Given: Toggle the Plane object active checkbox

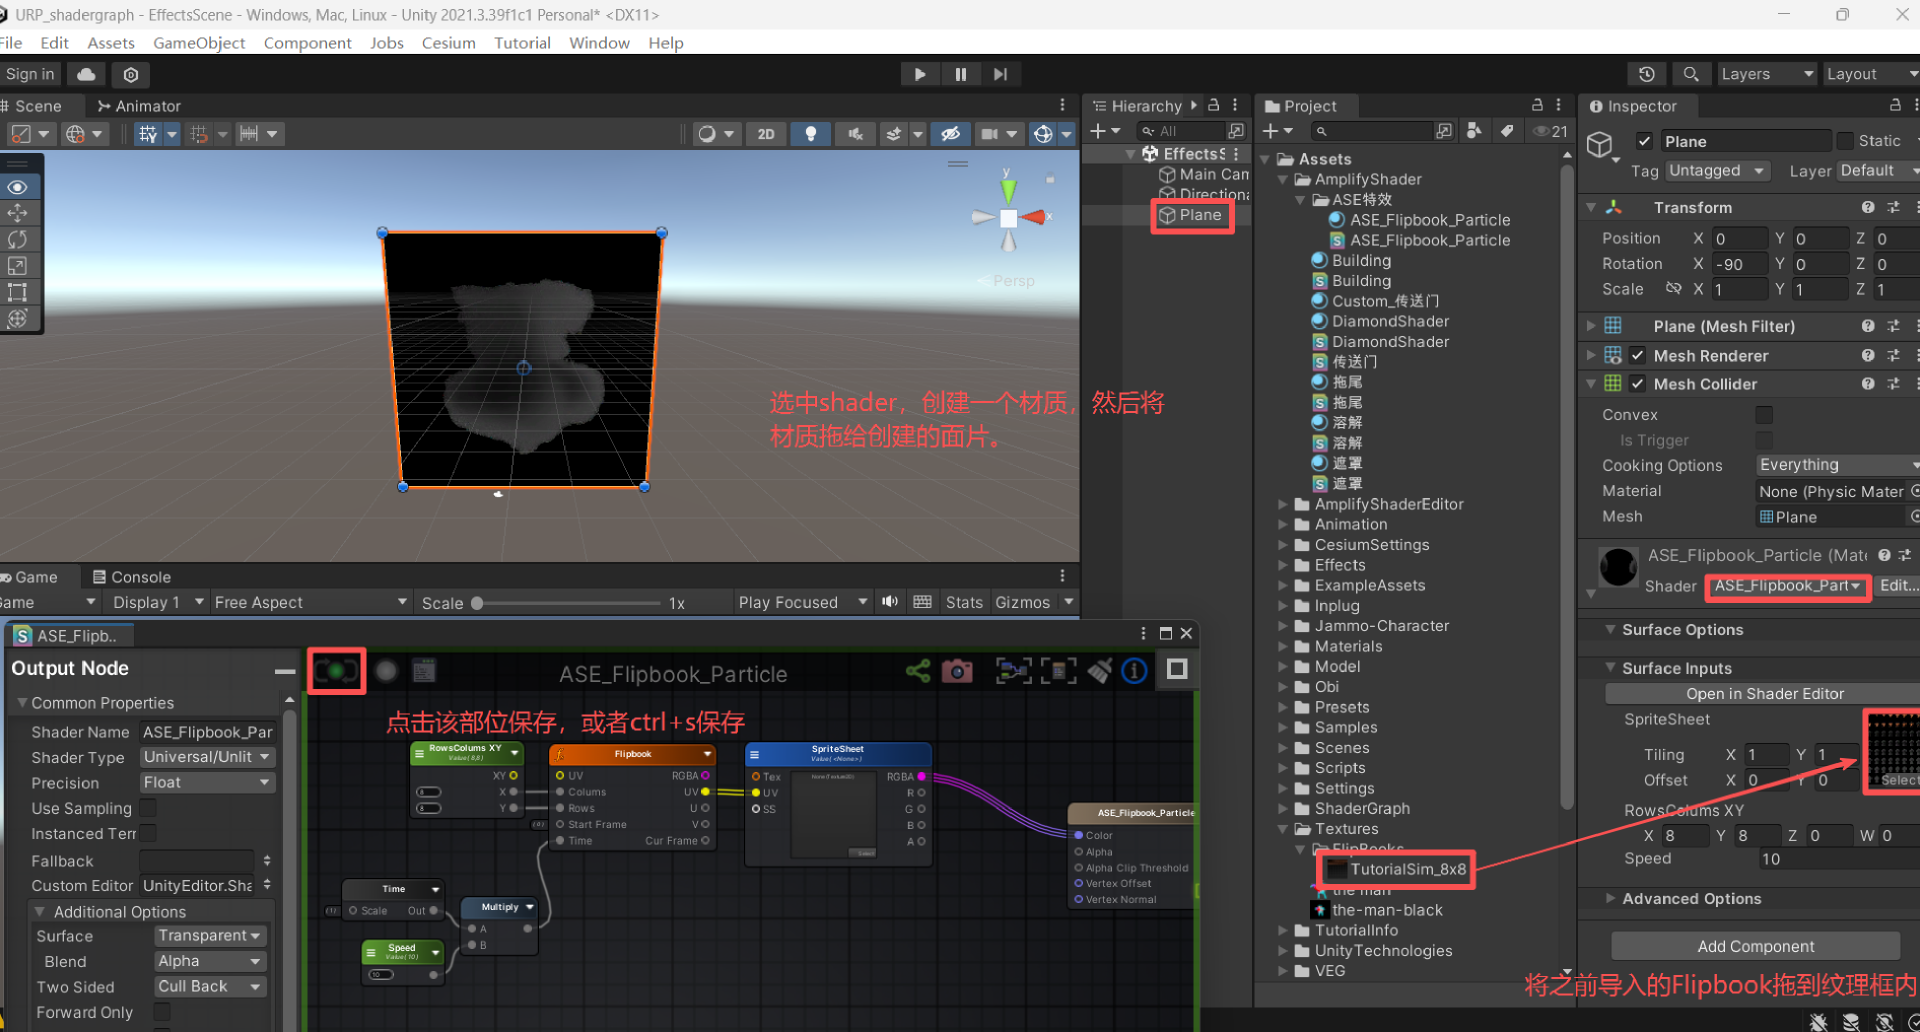Looking at the screenshot, I should click(1644, 141).
